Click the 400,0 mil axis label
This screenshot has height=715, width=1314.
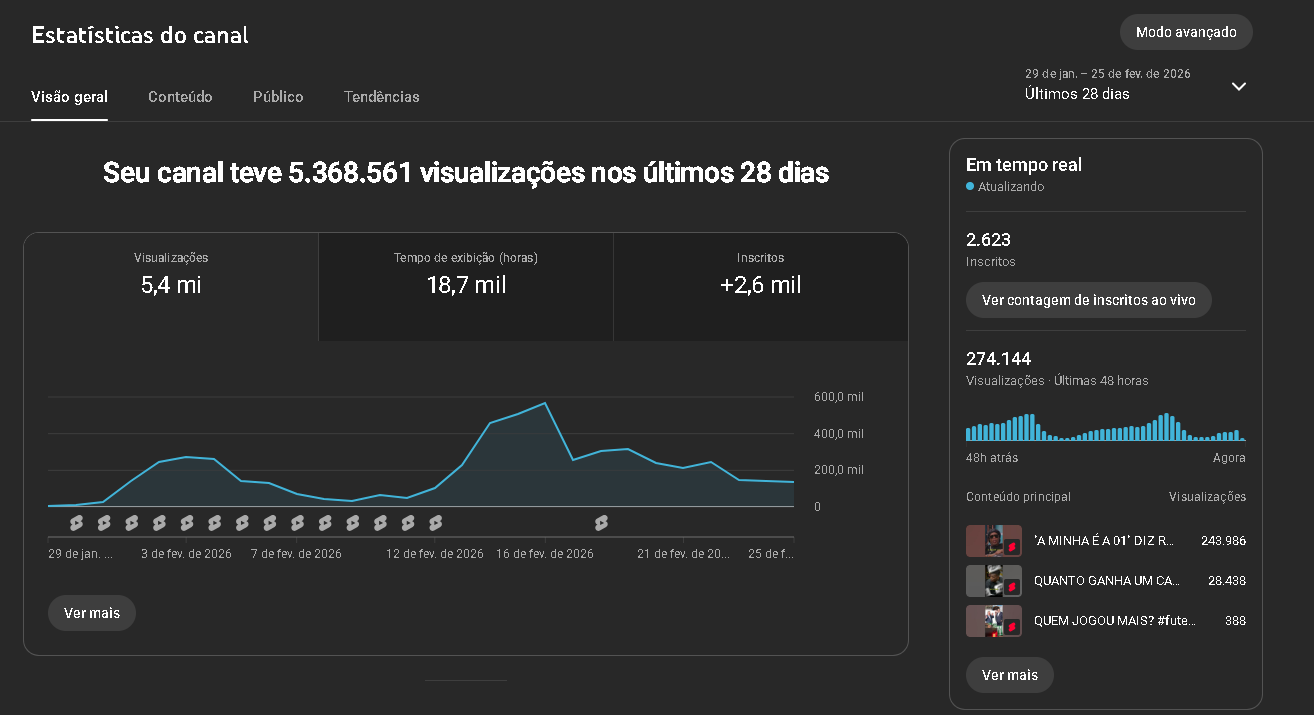click(x=839, y=434)
